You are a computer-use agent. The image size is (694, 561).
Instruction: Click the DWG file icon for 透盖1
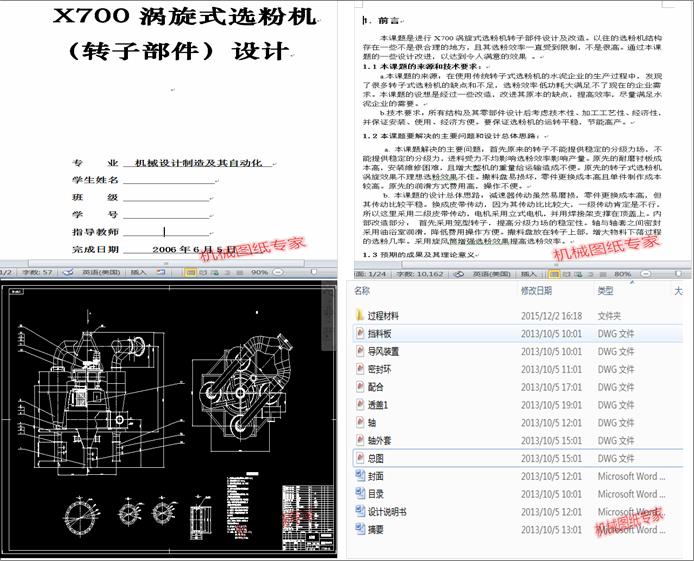coord(360,404)
